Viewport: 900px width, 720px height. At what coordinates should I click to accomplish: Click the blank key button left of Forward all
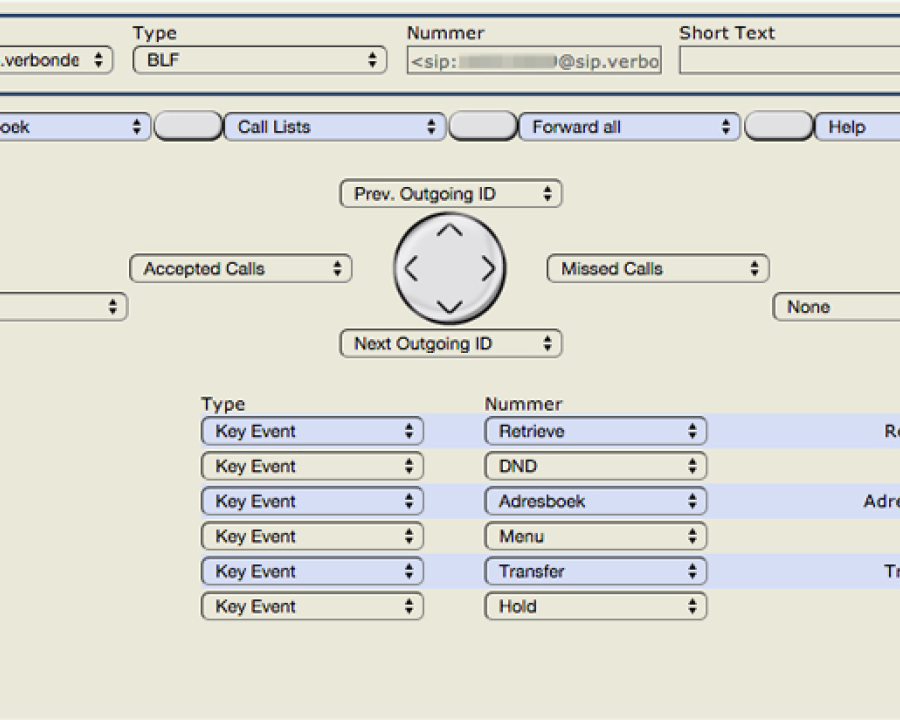click(482, 127)
